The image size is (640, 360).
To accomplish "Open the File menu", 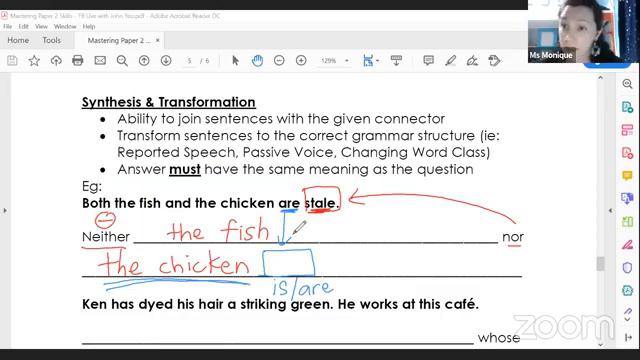I will click(x=7, y=27).
